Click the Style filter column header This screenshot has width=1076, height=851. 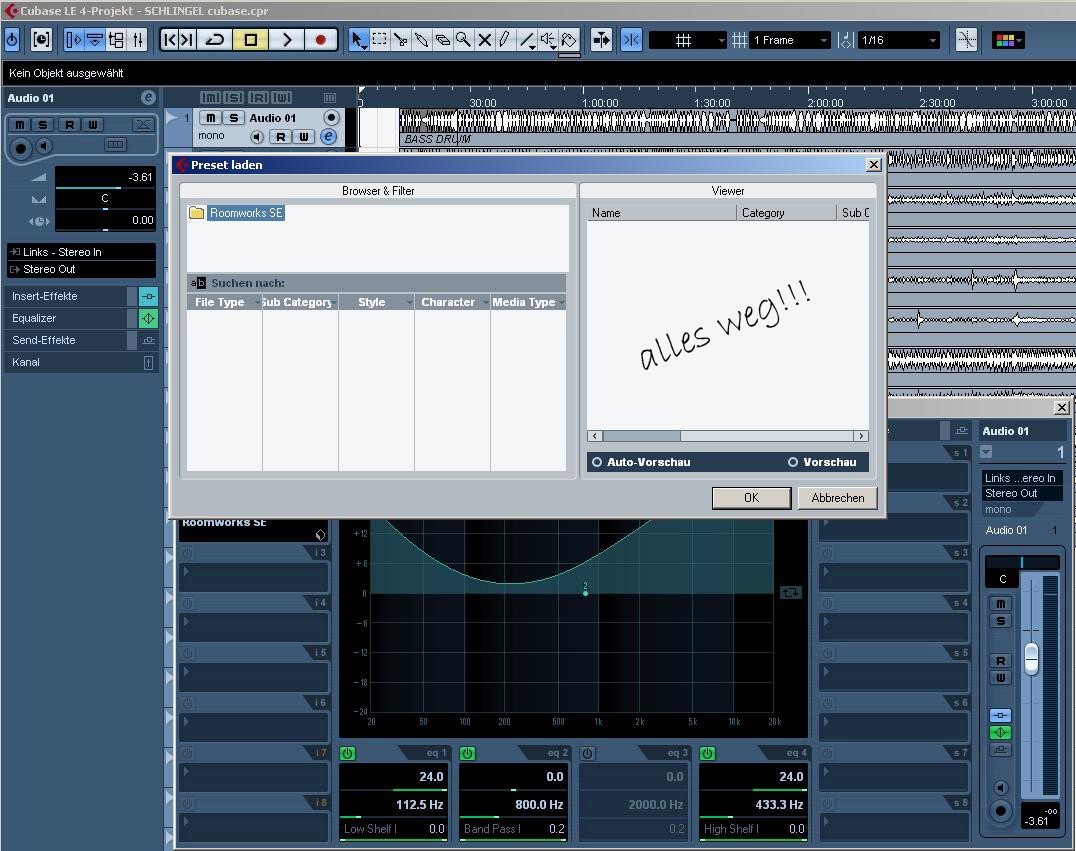tap(377, 303)
